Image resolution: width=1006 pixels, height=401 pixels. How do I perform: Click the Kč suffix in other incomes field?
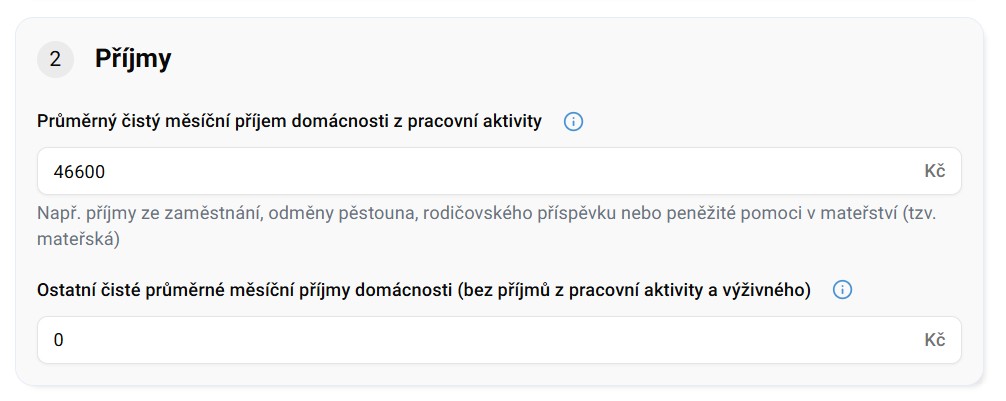coord(934,340)
